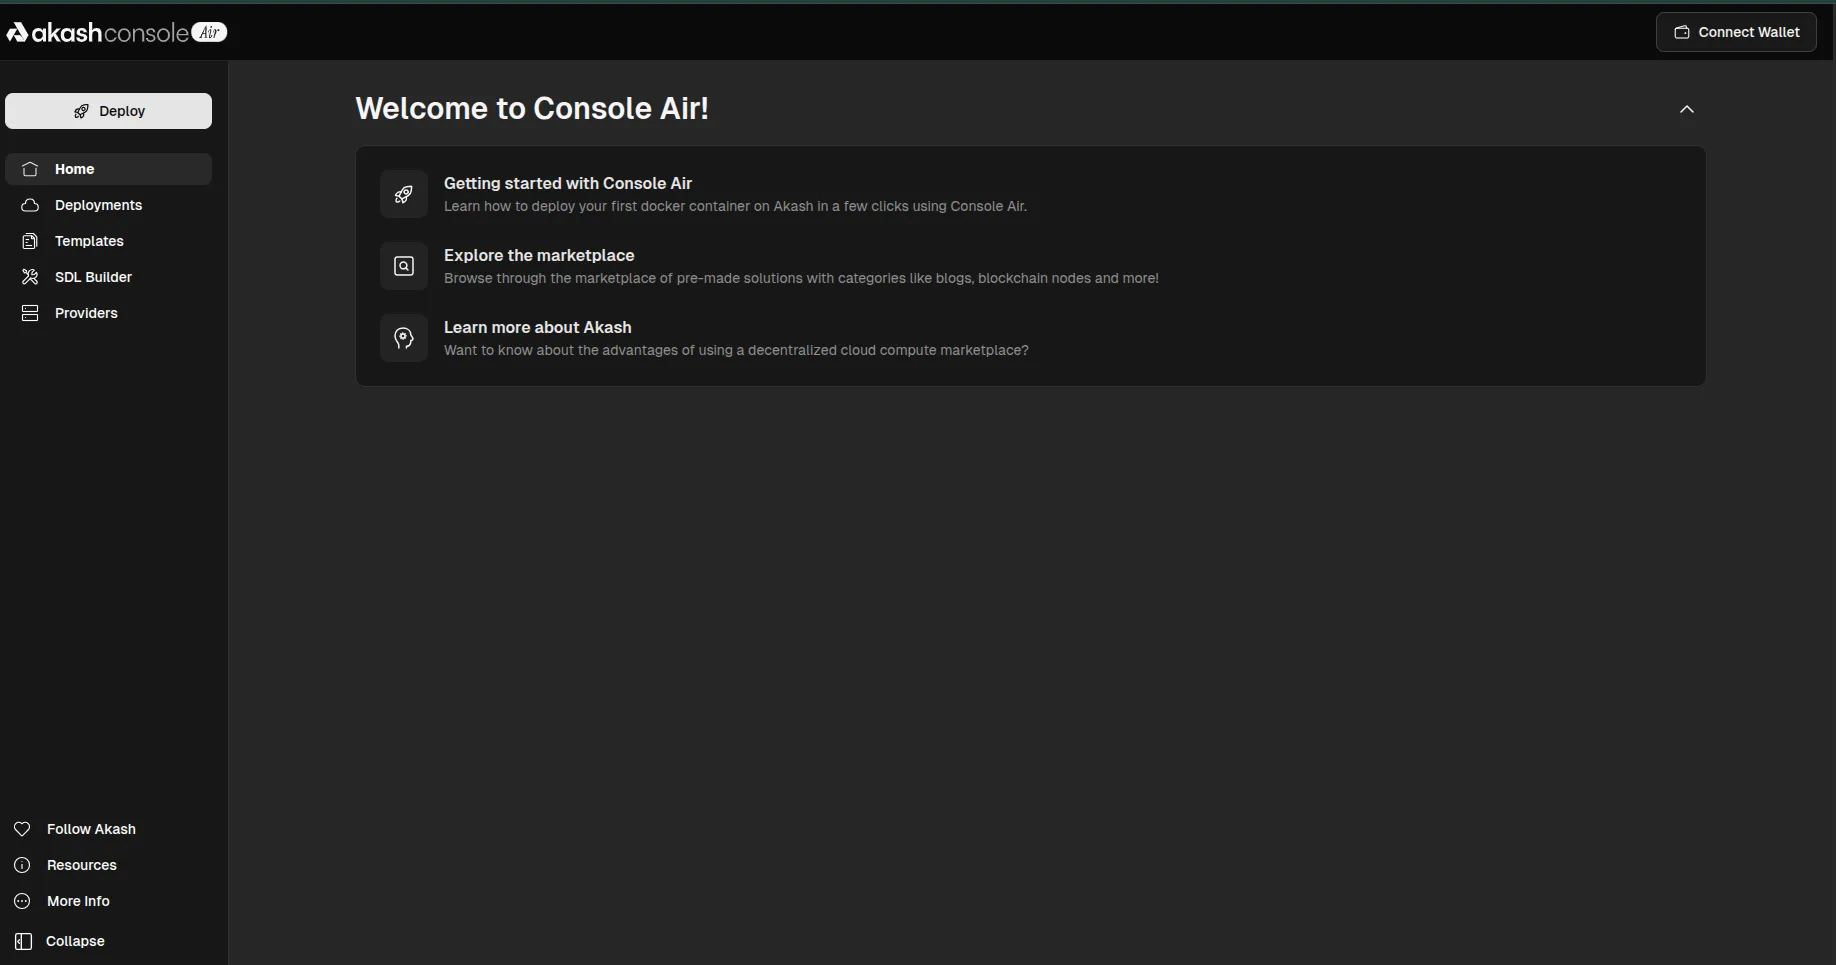Viewport: 1836px width, 965px height.
Task: Click text about decentralized cloud compute advantages
Action: tap(736, 350)
